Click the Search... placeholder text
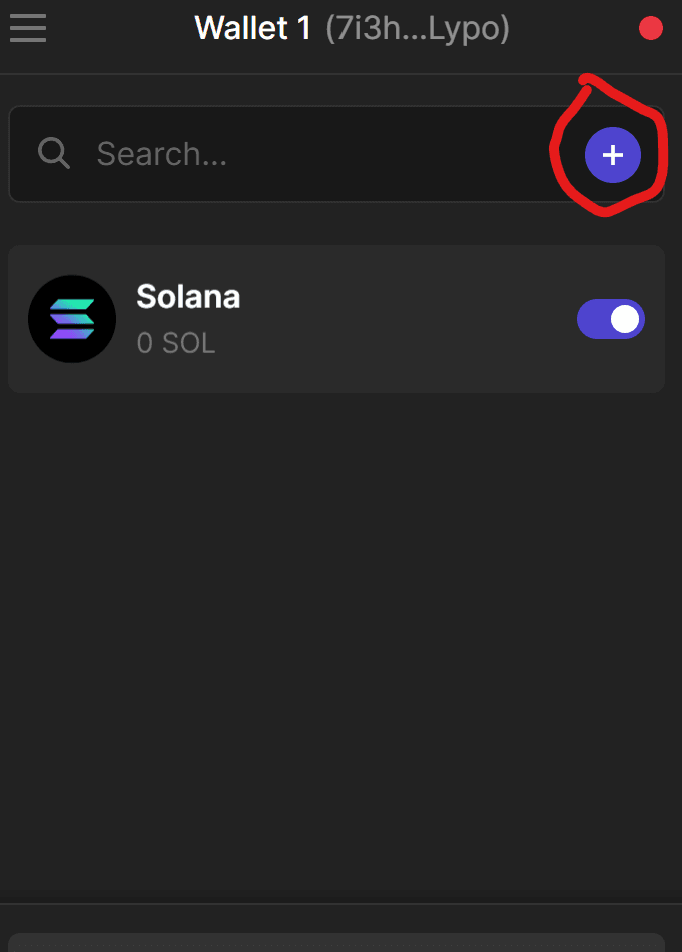682x952 pixels. [162, 154]
